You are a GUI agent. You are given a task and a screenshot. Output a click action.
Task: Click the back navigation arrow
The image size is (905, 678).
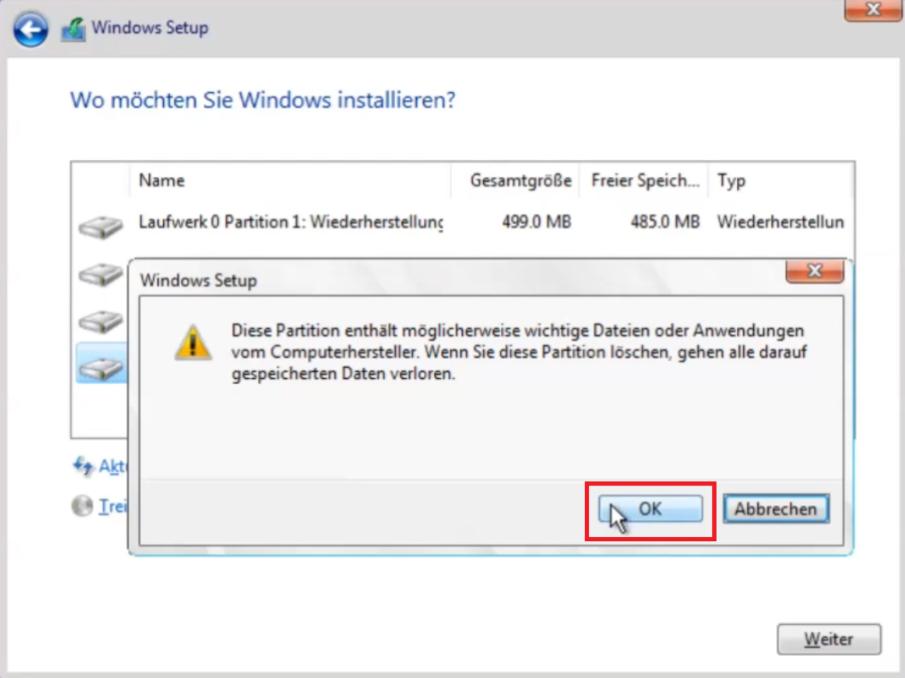(30, 28)
